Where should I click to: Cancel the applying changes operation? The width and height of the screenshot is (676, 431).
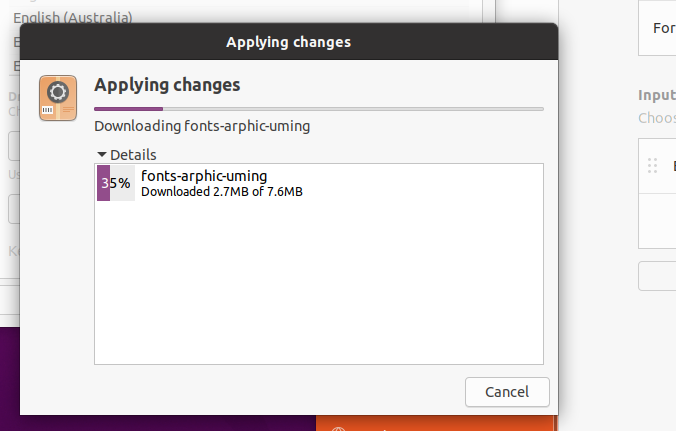click(507, 392)
